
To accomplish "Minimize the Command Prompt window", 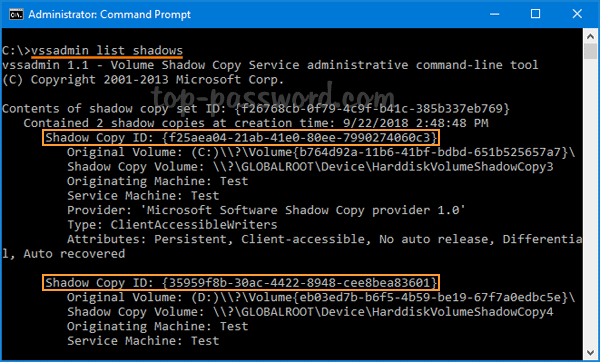I will (x=494, y=14).
